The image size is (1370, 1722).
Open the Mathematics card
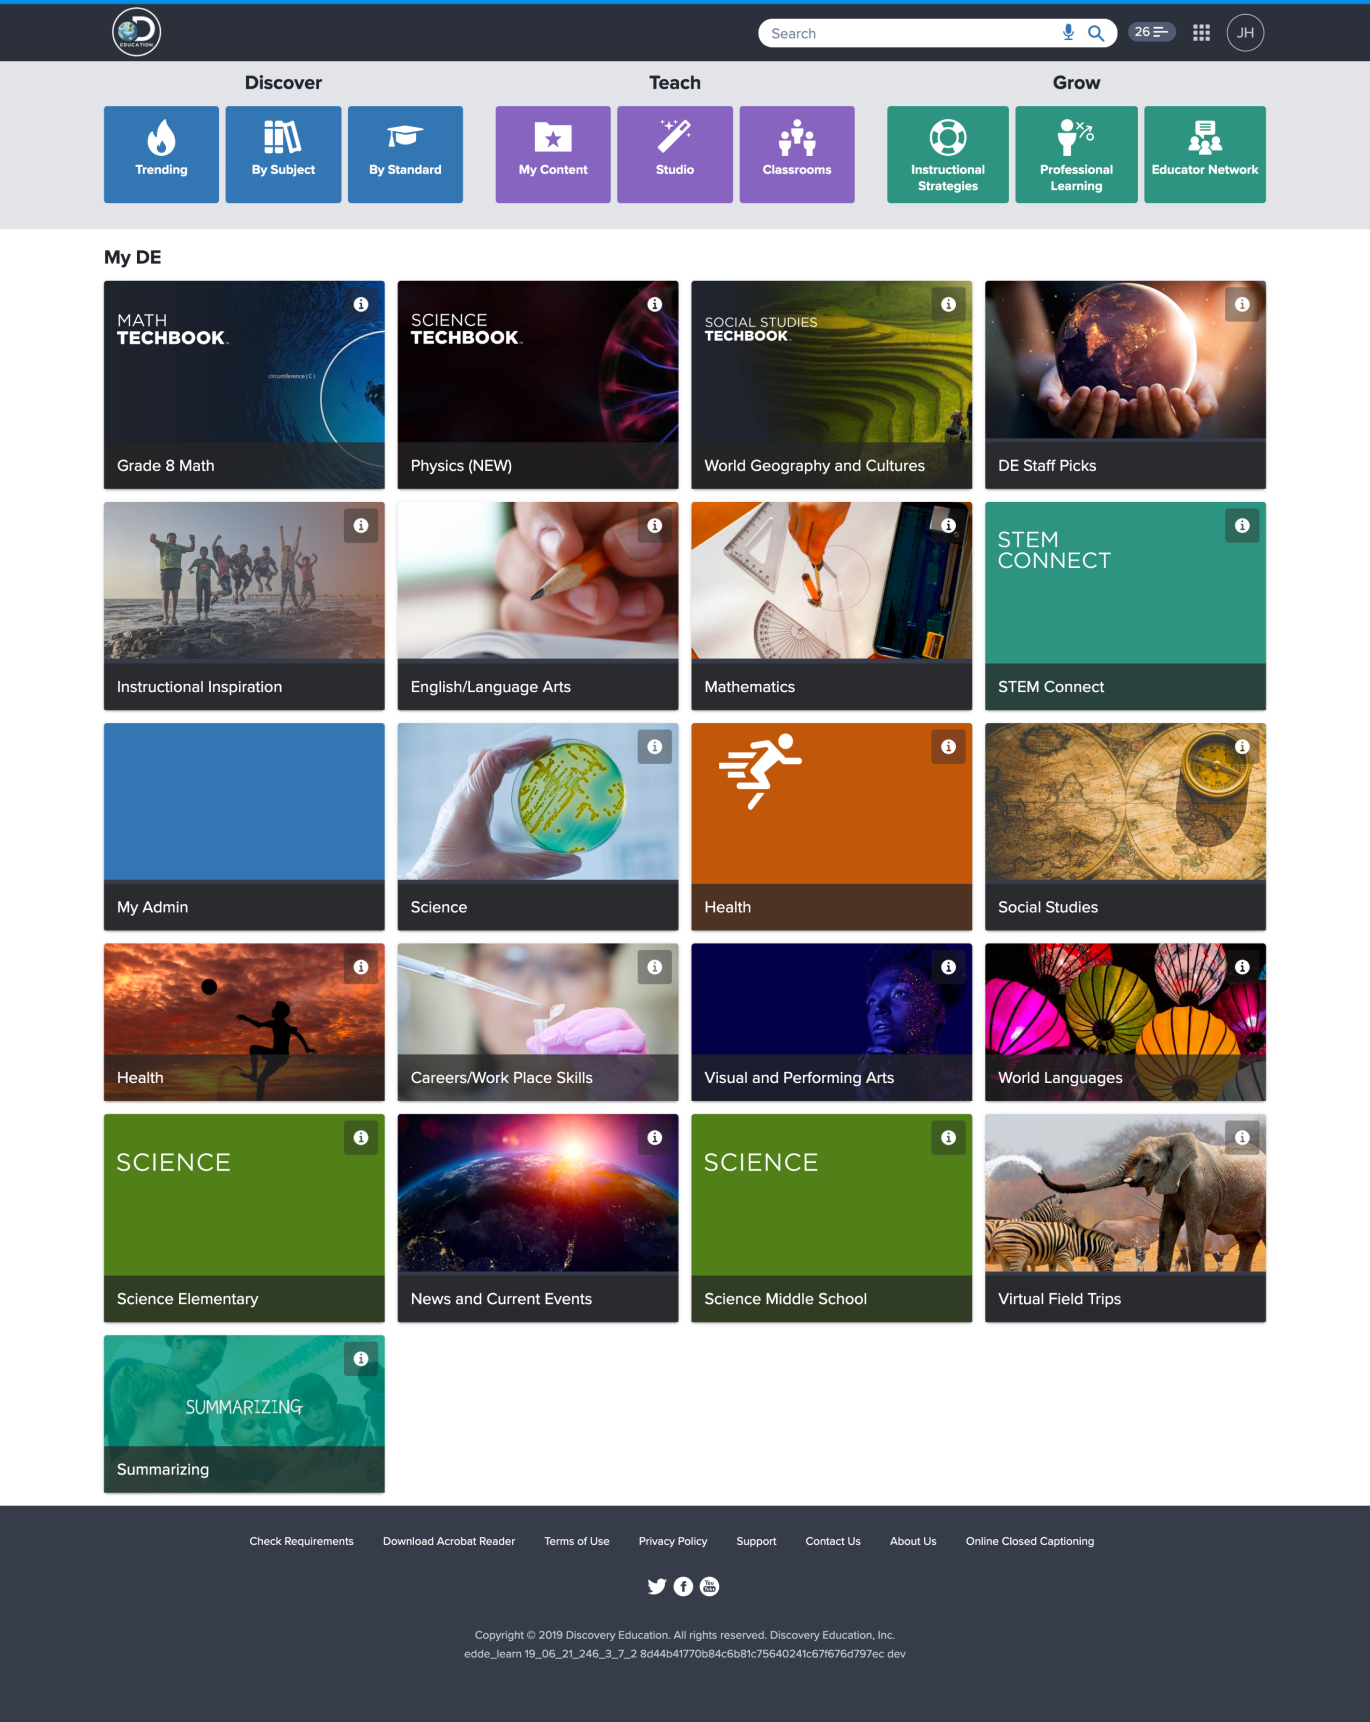point(831,606)
